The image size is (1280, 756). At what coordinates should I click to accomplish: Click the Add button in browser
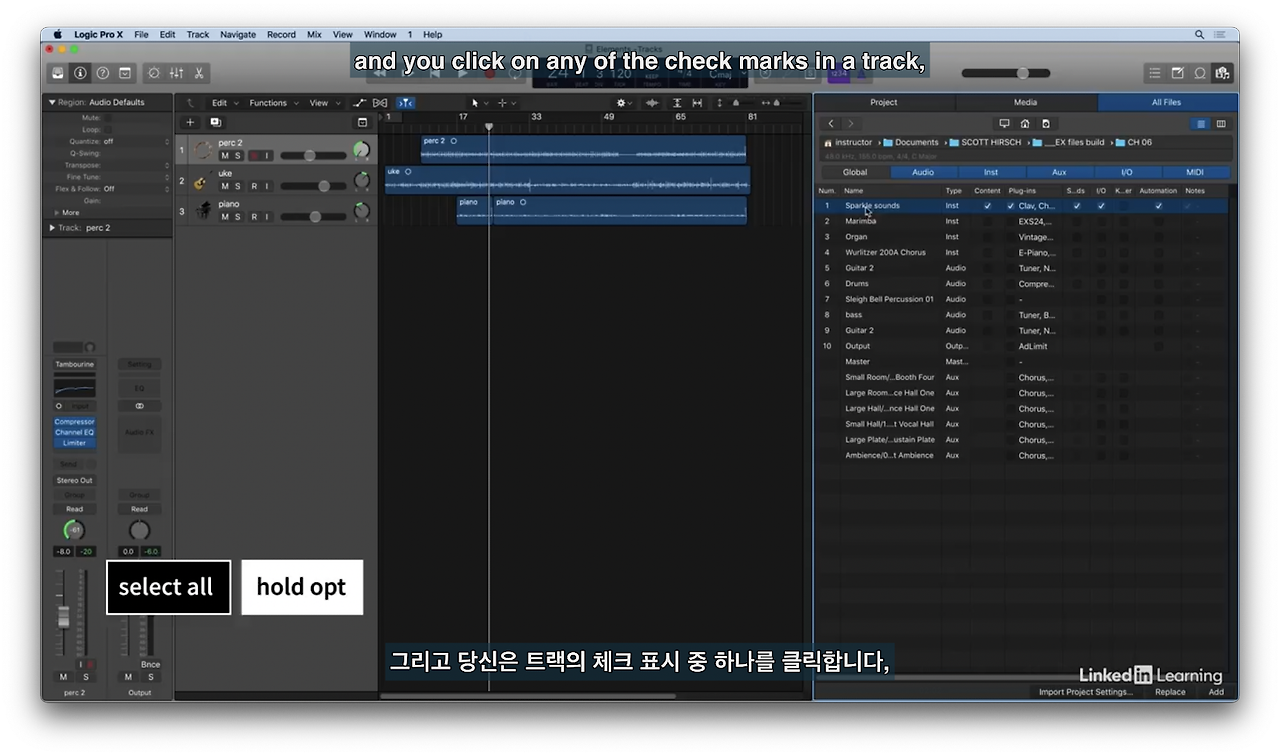pyautogui.click(x=1216, y=692)
